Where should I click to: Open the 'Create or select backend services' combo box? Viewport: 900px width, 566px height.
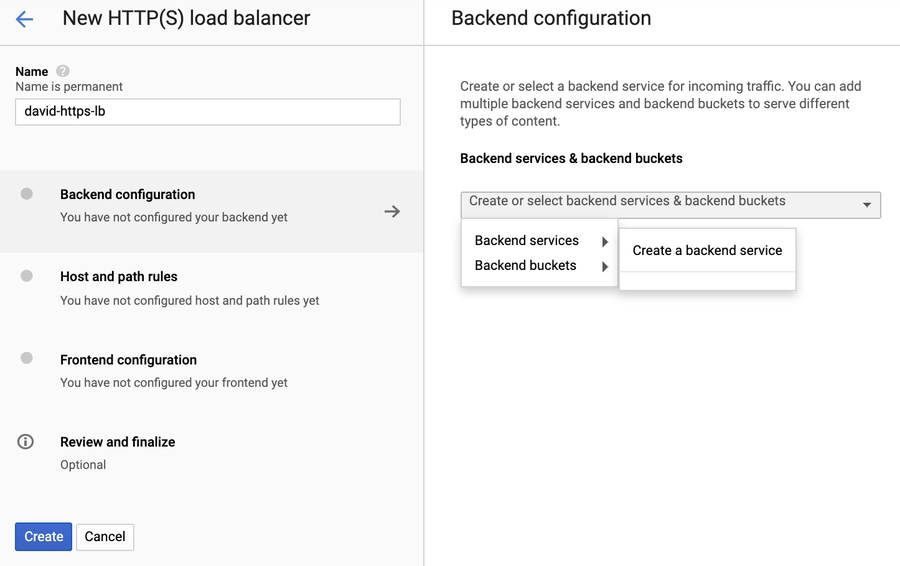click(660, 204)
